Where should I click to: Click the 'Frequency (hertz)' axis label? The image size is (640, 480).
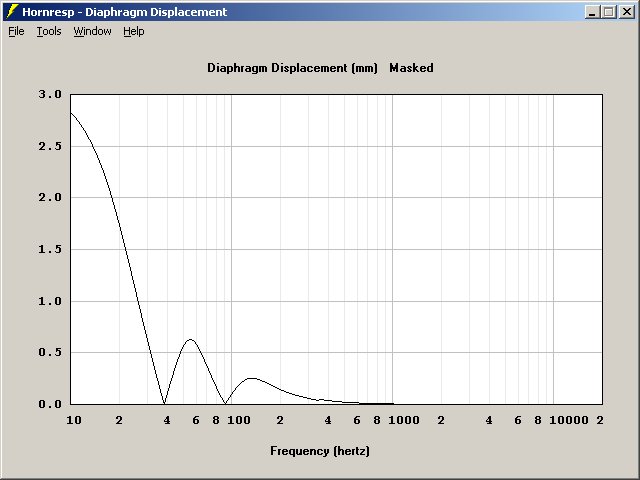pyautogui.click(x=320, y=451)
